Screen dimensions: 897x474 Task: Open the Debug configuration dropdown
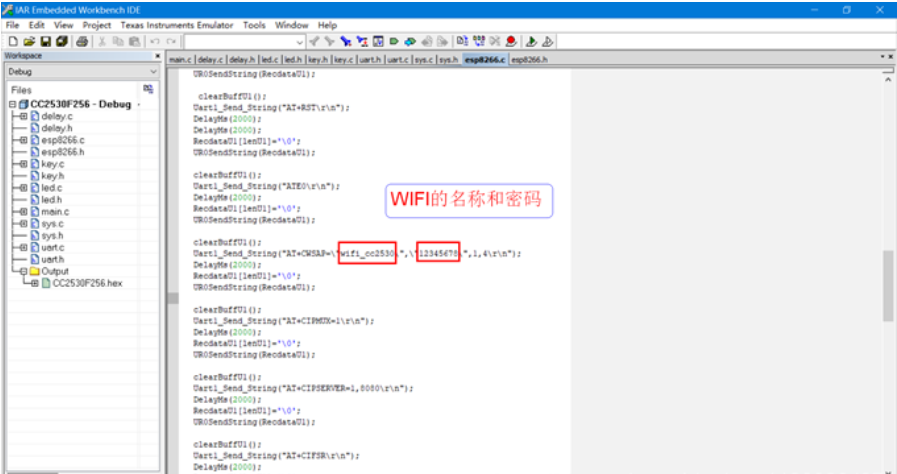tap(153, 71)
